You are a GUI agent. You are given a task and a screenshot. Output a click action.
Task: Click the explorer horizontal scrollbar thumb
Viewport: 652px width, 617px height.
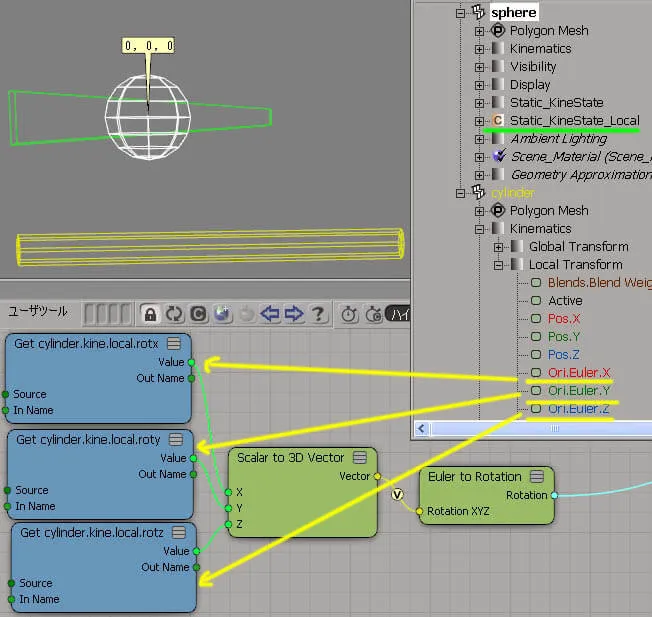pyautogui.click(x=555, y=428)
